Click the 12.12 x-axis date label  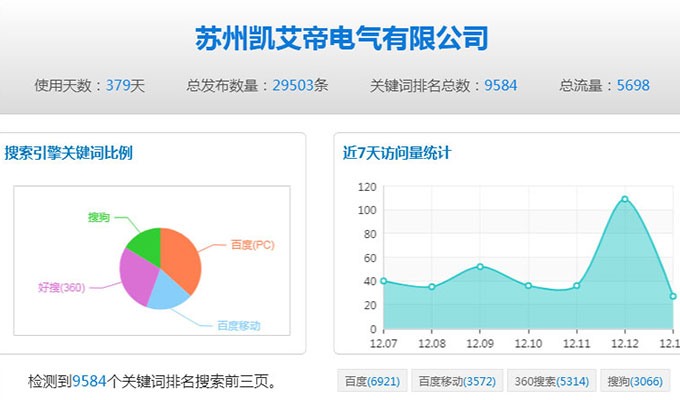click(x=625, y=344)
